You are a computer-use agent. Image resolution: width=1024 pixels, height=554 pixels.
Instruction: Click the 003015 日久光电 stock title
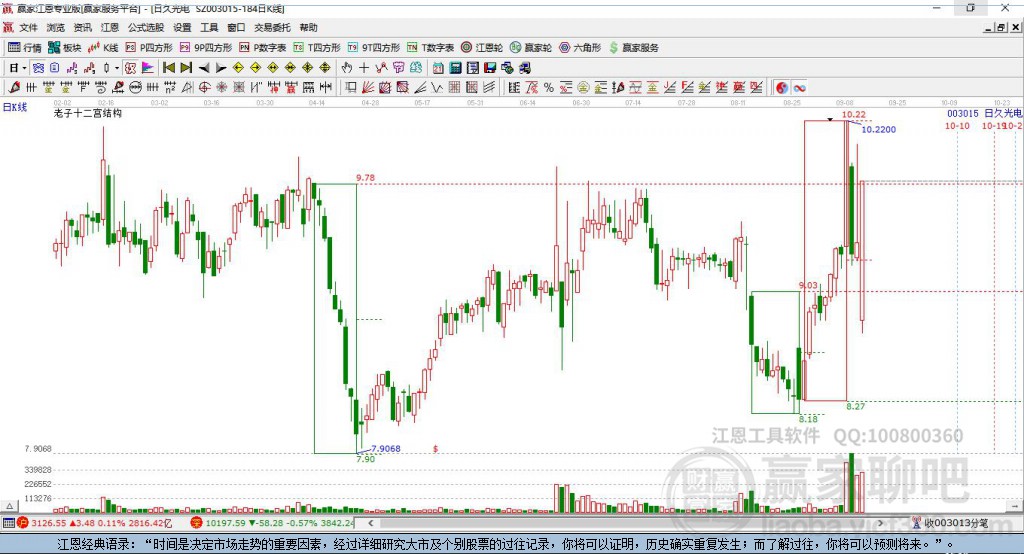click(x=985, y=113)
